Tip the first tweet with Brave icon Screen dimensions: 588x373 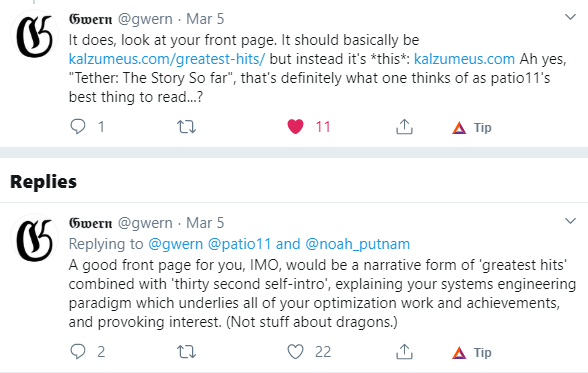point(472,128)
